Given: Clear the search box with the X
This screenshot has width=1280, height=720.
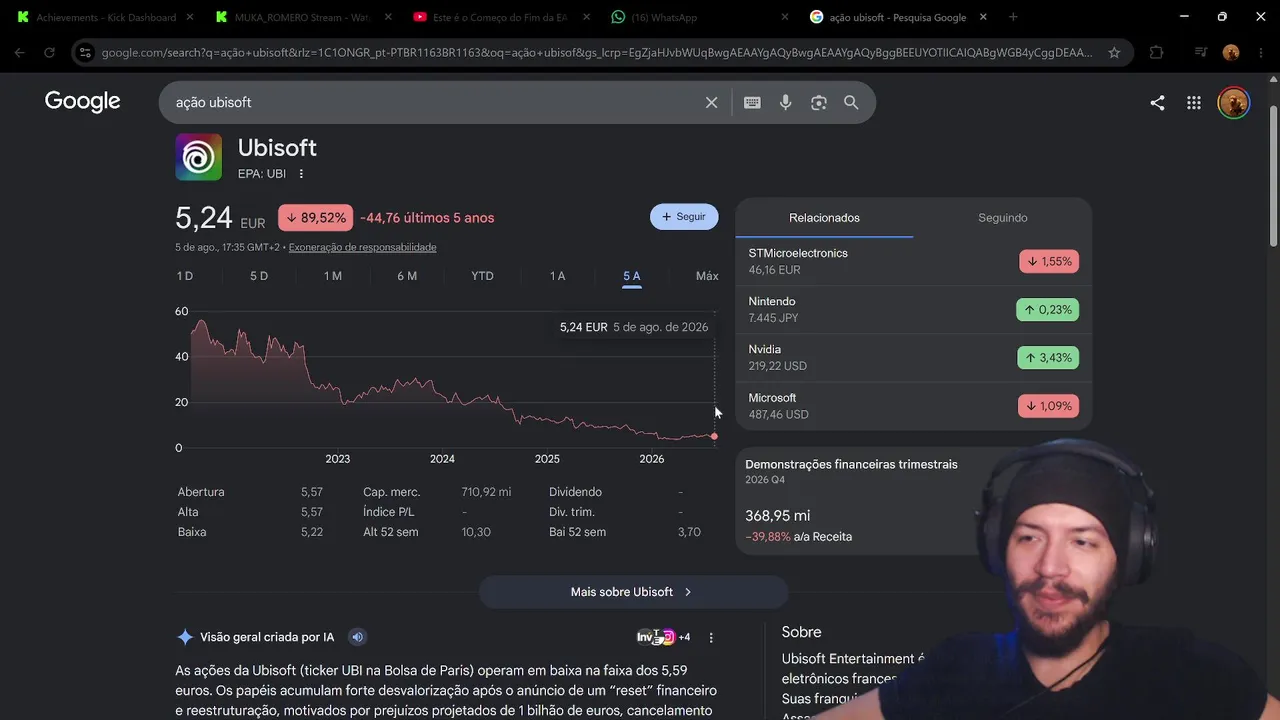Looking at the screenshot, I should point(712,102).
